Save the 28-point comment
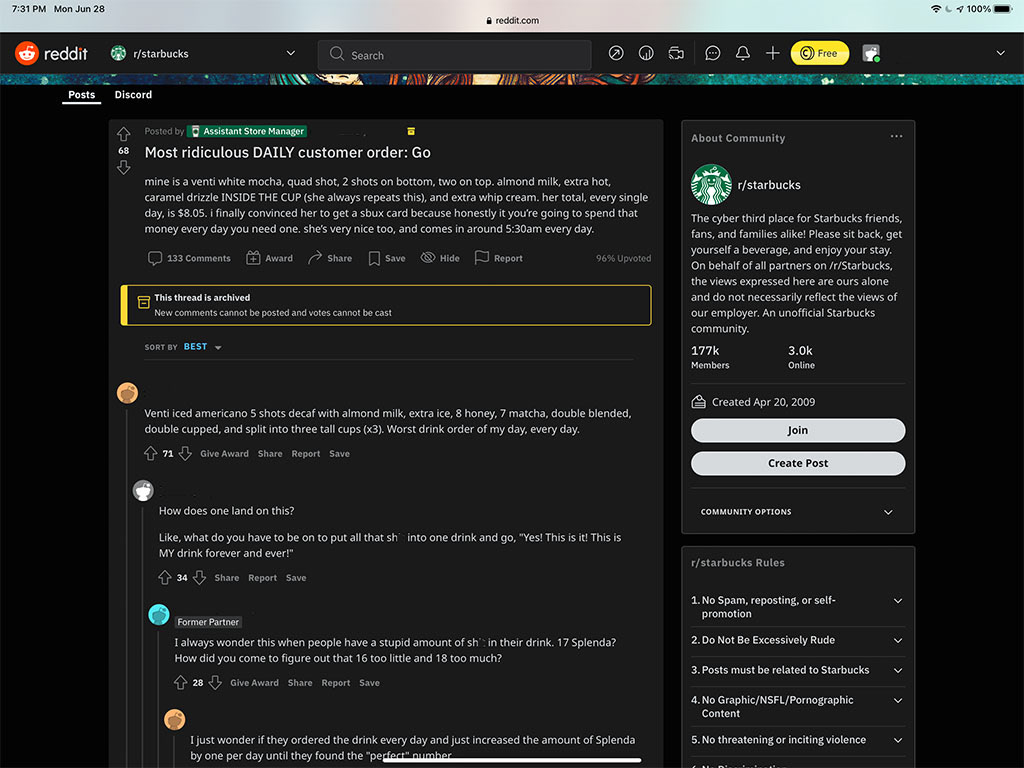Viewport: 1024px width, 768px height. (369, 683)
